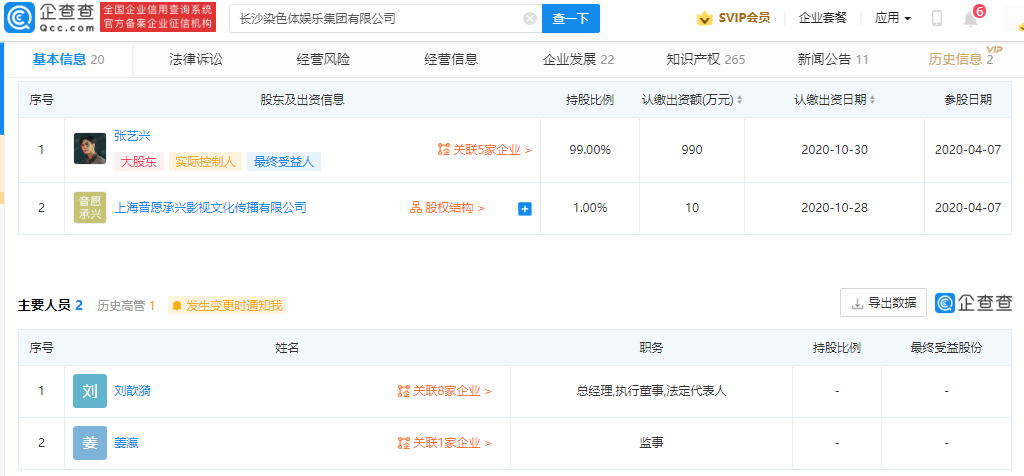Expand the blue plus icon for 上海音愿承兴
The image size is (1024, 476).
click(524, 209)
